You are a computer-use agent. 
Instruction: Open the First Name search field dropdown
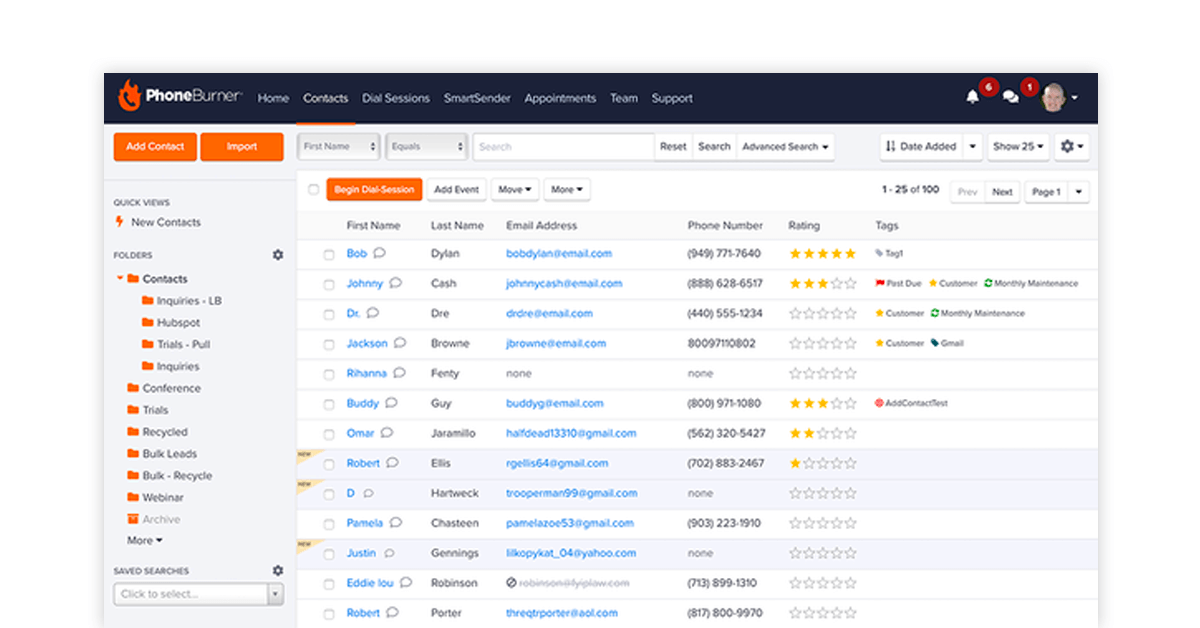tap(339, 146)
